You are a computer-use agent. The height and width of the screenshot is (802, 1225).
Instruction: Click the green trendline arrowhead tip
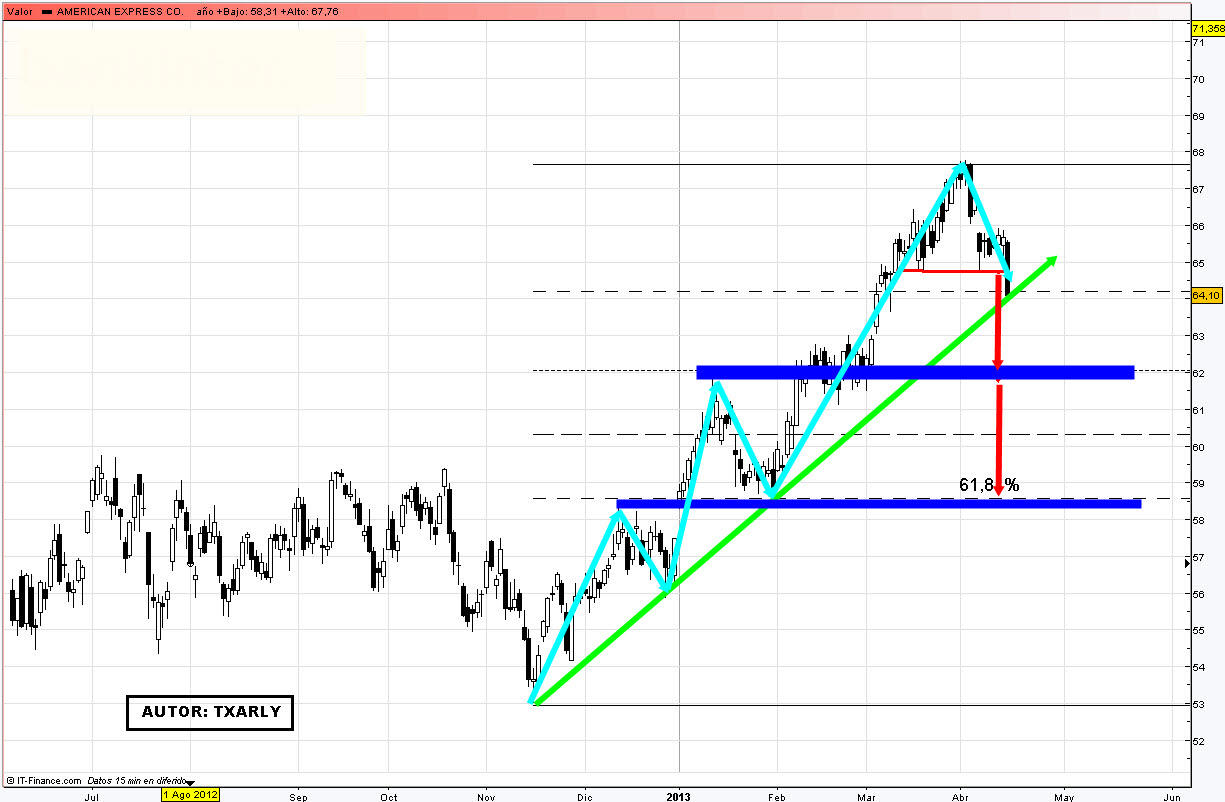(1054, 259)
